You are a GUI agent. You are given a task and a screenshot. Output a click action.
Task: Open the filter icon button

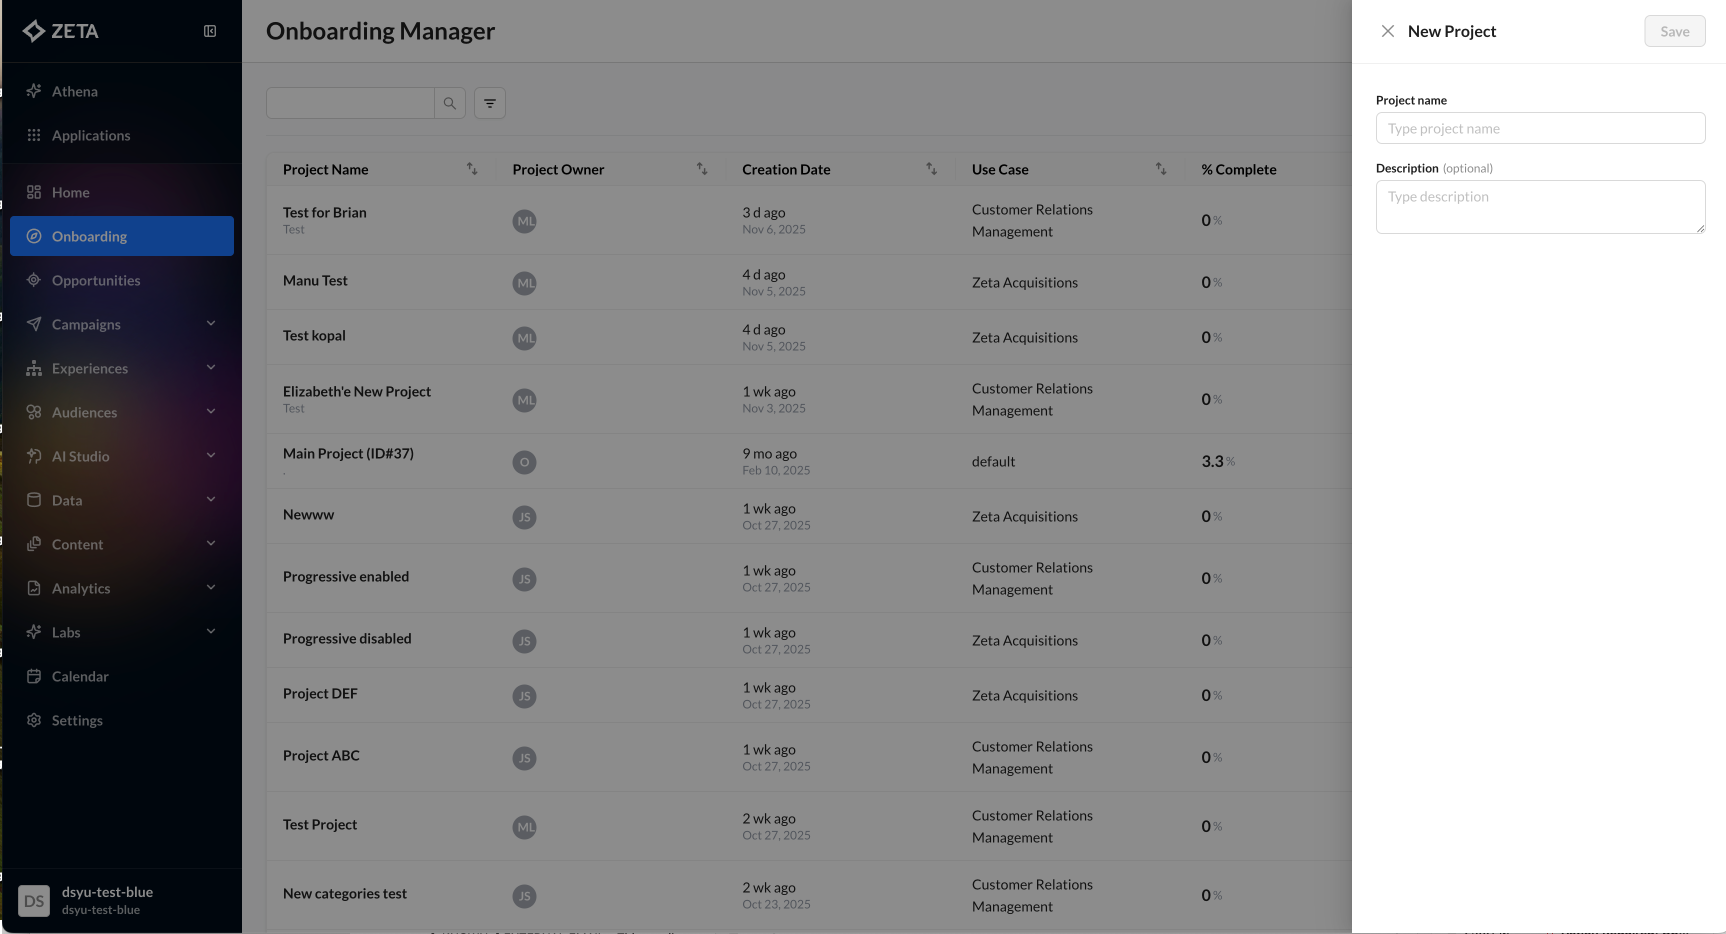(489, 103)
